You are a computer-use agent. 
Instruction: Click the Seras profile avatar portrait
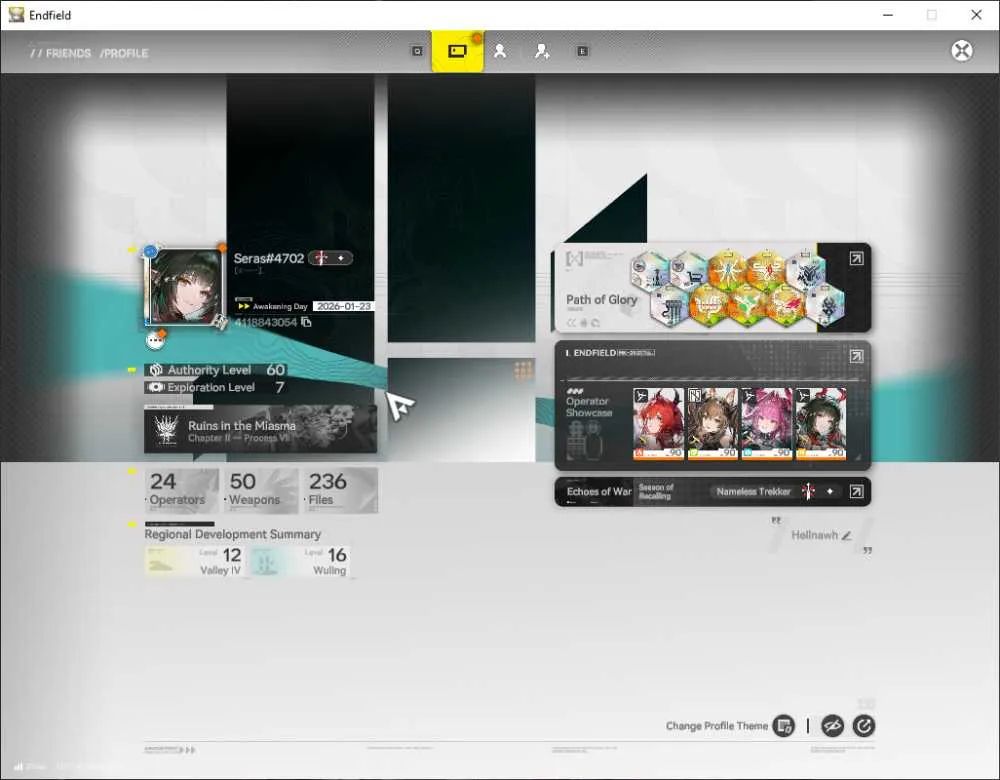186,287
